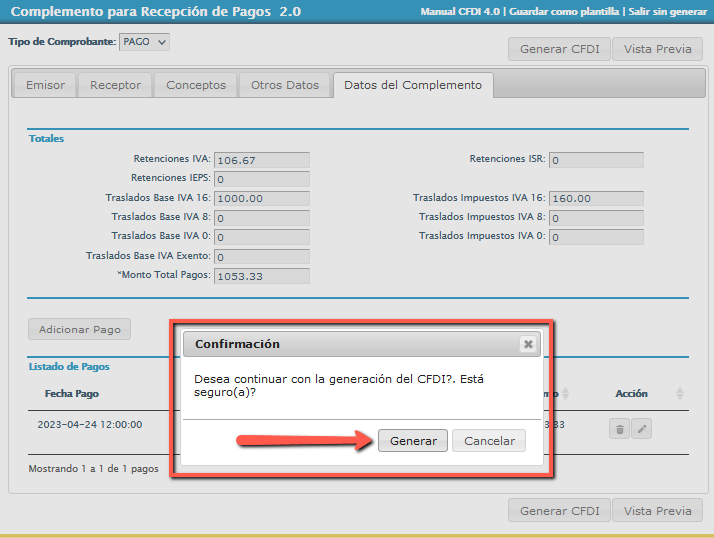Screen dimensions: 714x538
Task: Select the Datos del Complemento tab
Action: coord(412,85)
